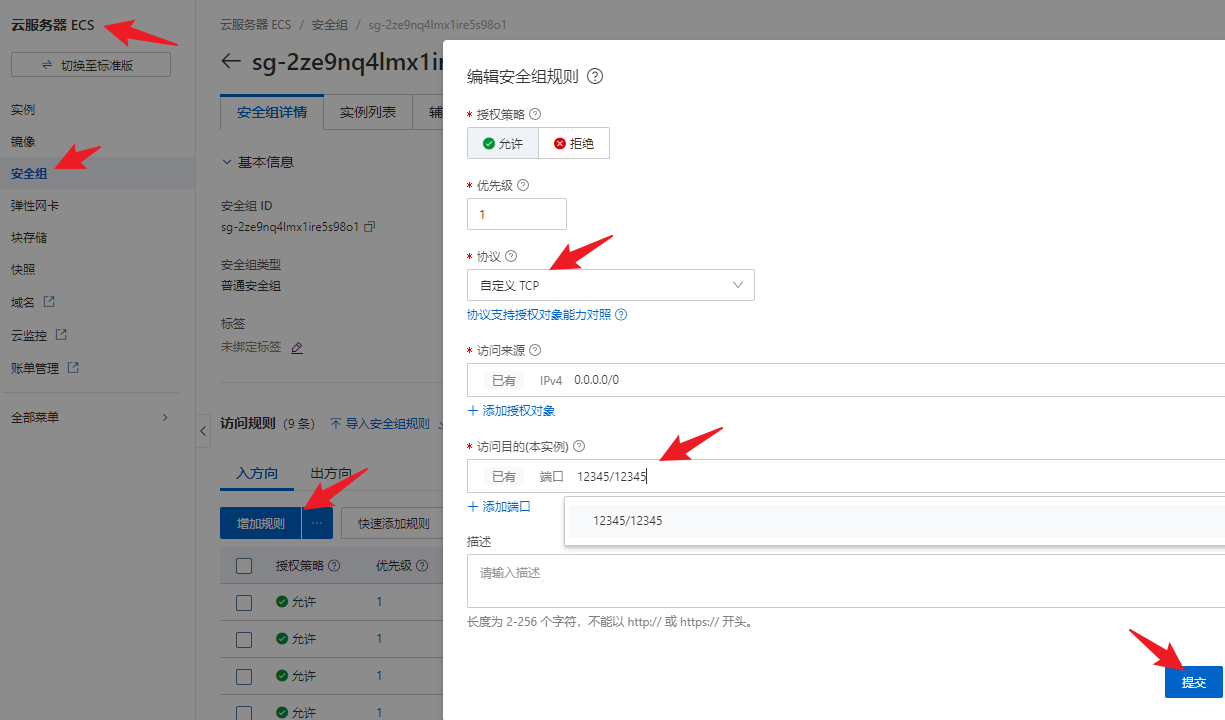Image resolution: width=1225 pixels, height=720 pixels.
Task: Click the edit pencil icon next to tags
Action: pos(296,347)
